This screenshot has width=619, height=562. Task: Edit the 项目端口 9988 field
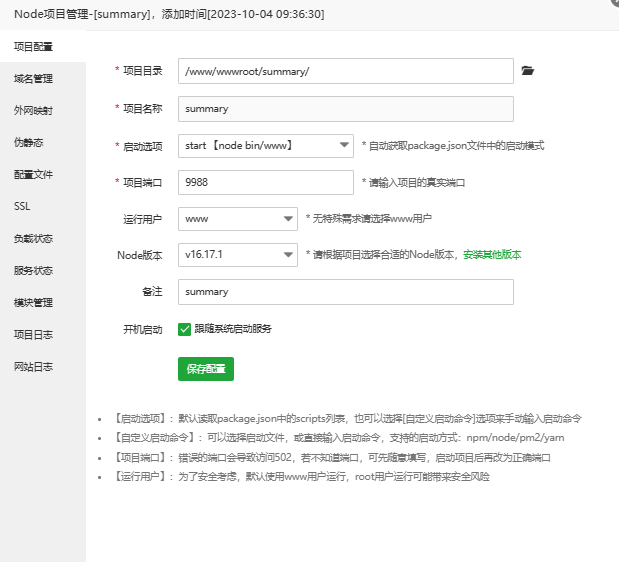(x=266, y=182)
